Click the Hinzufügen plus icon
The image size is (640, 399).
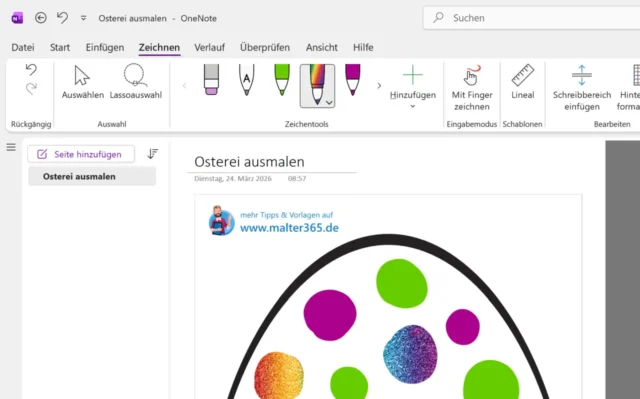[x=413, y=75]
